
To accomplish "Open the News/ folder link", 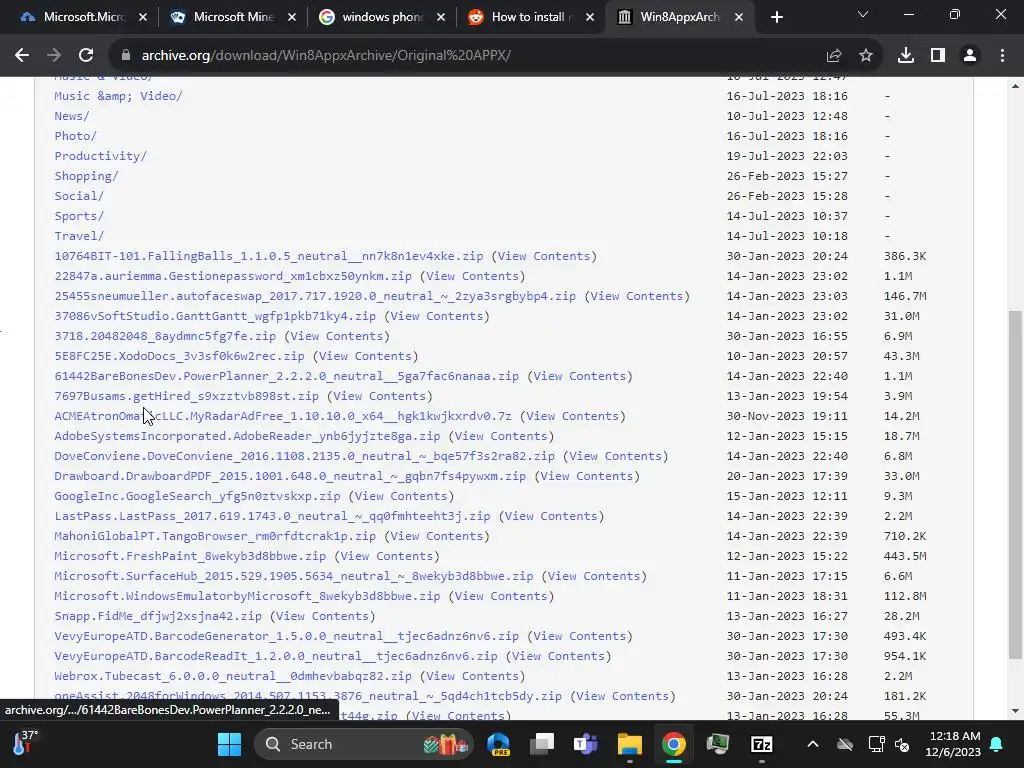I will click(x=72, y=116).
